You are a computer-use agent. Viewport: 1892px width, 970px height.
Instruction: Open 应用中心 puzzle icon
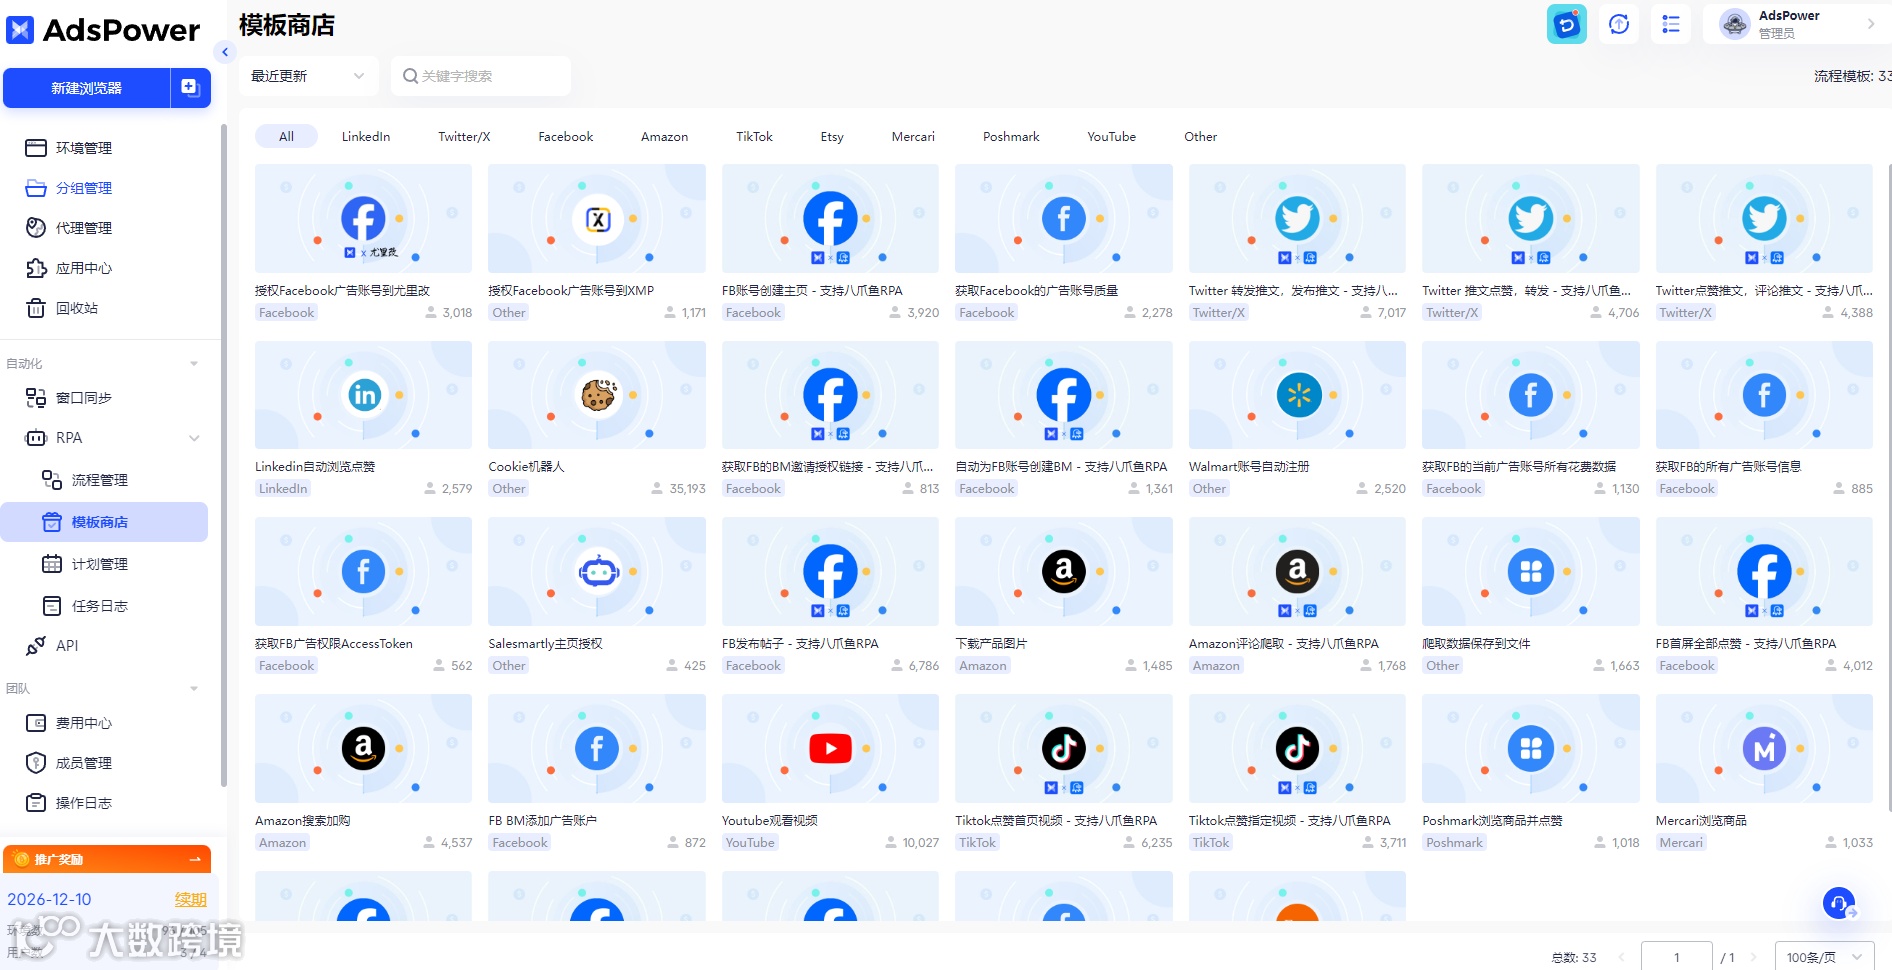36,268
